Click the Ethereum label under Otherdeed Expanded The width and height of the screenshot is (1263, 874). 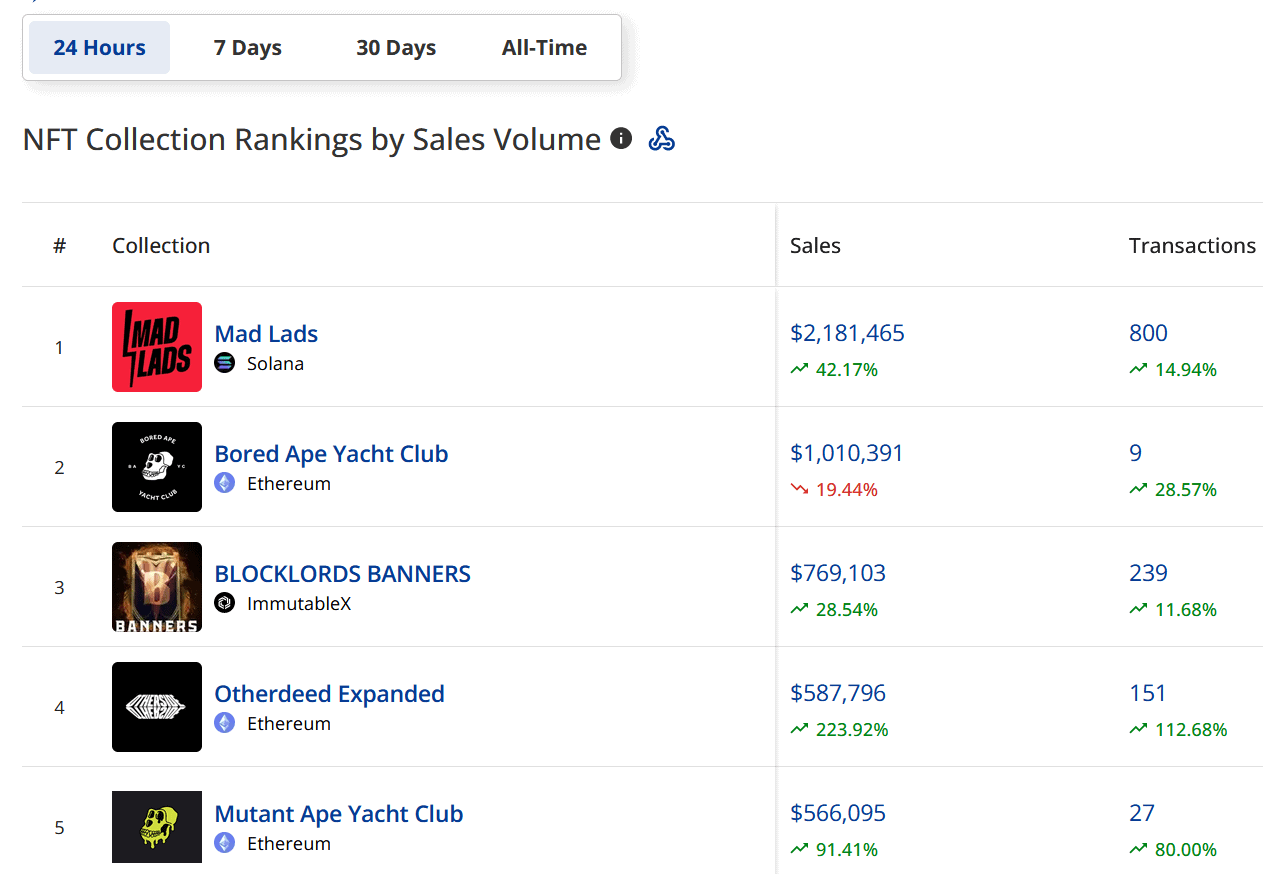point(289,723)
